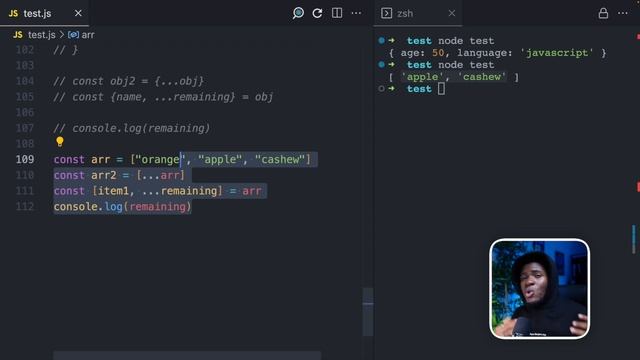Split the editor with the split-editor icon

[337, 13]
